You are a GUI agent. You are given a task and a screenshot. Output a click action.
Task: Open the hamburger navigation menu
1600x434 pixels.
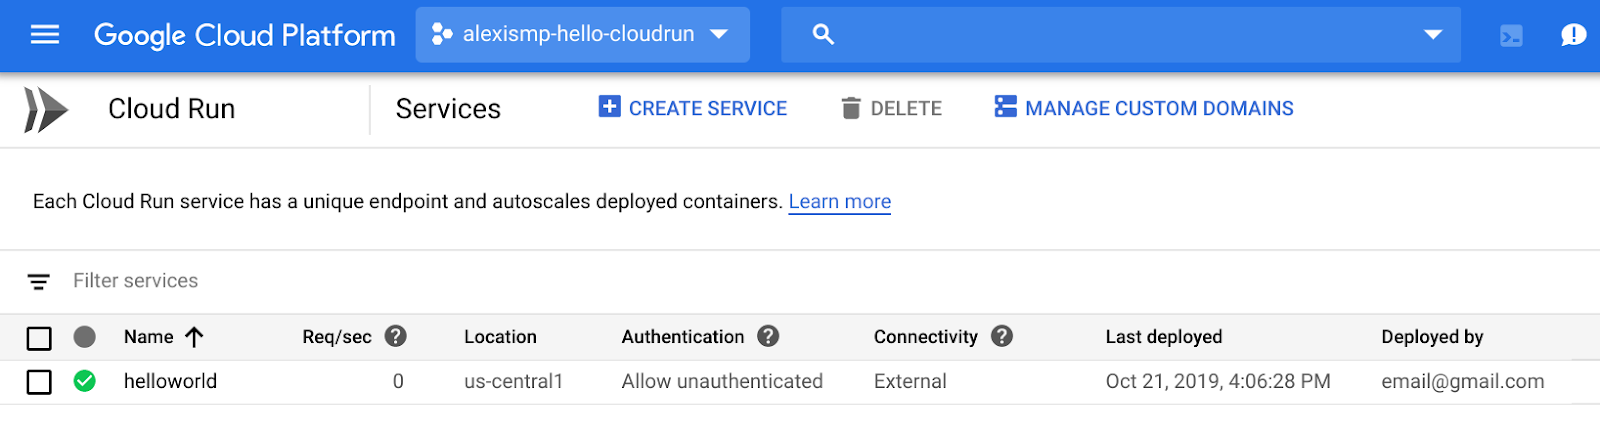pos(45,35)
